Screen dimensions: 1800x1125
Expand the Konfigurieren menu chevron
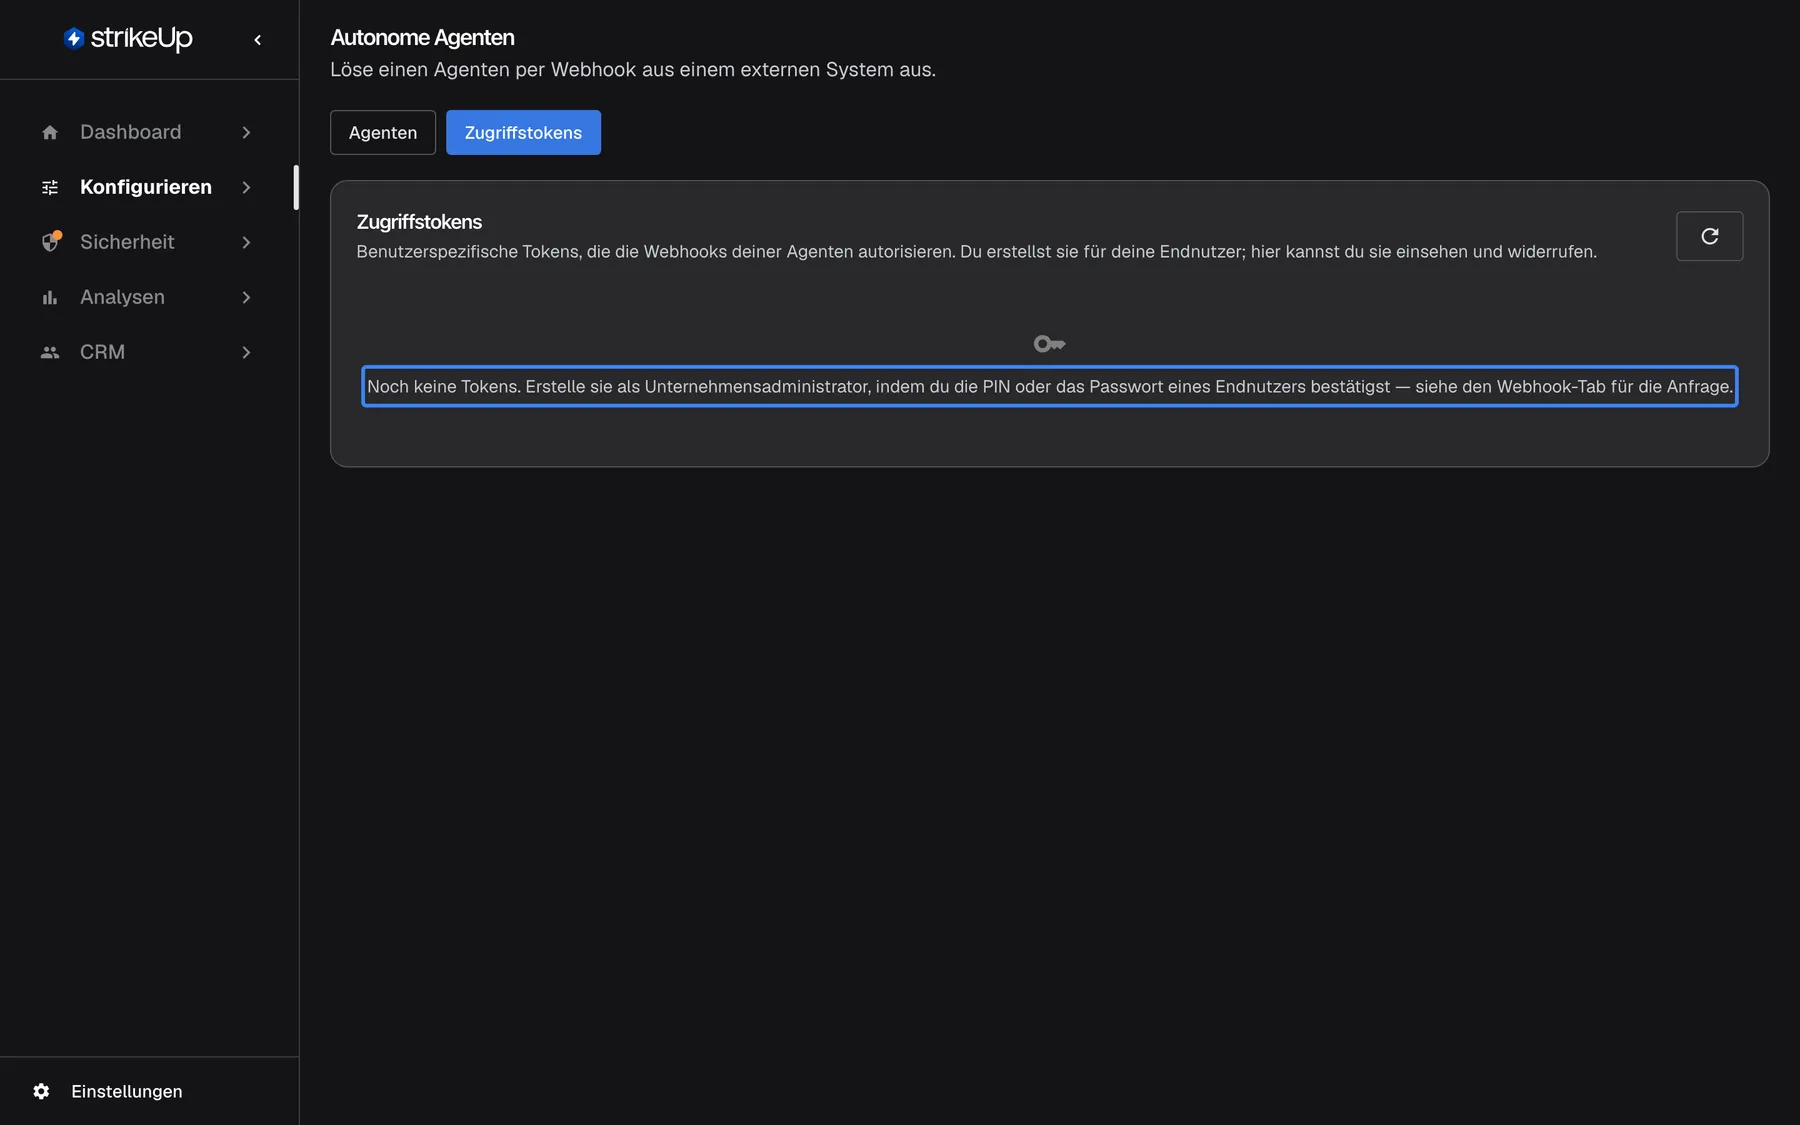246,187
